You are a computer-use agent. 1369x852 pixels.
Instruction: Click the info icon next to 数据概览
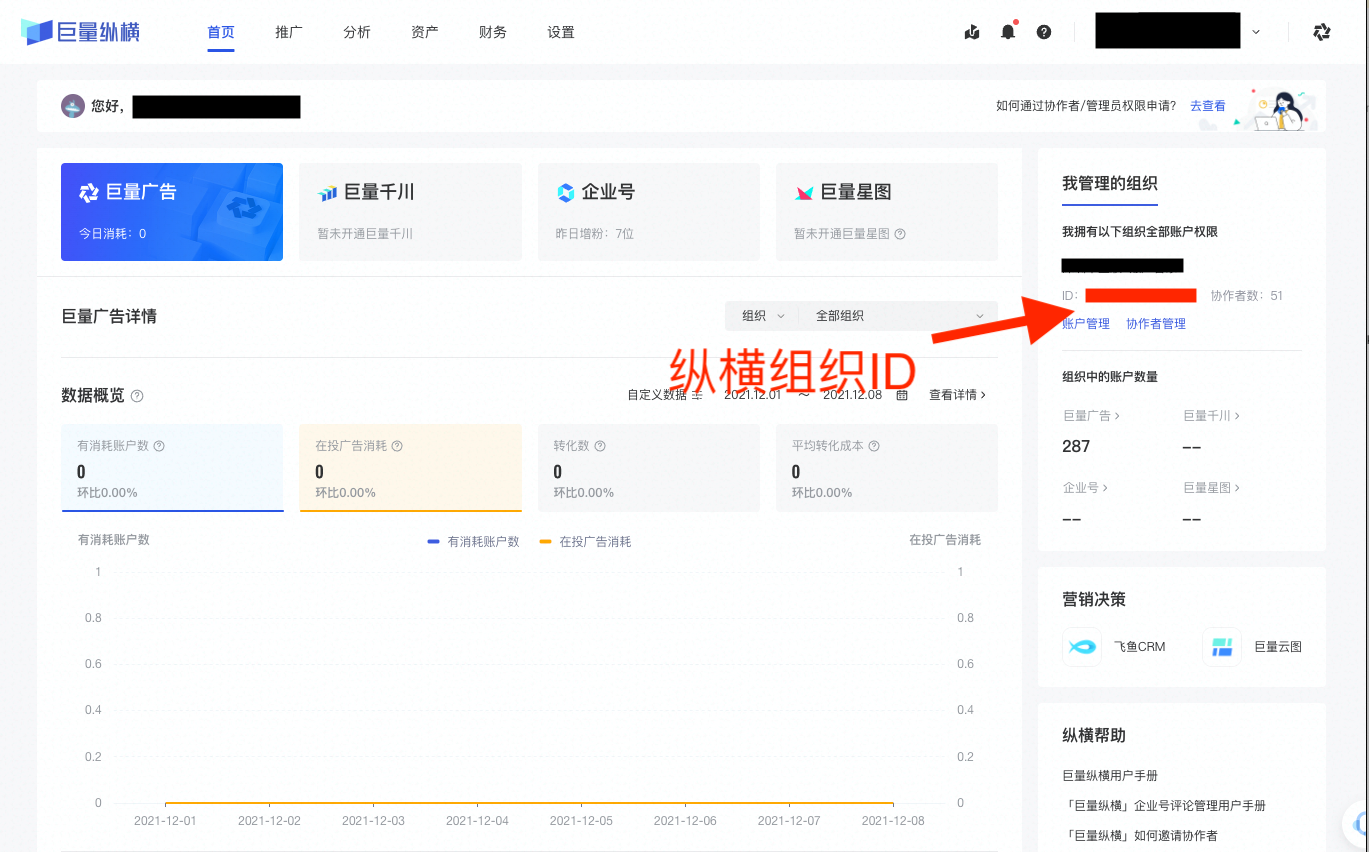pyautogui.click(x=137, y=396)
